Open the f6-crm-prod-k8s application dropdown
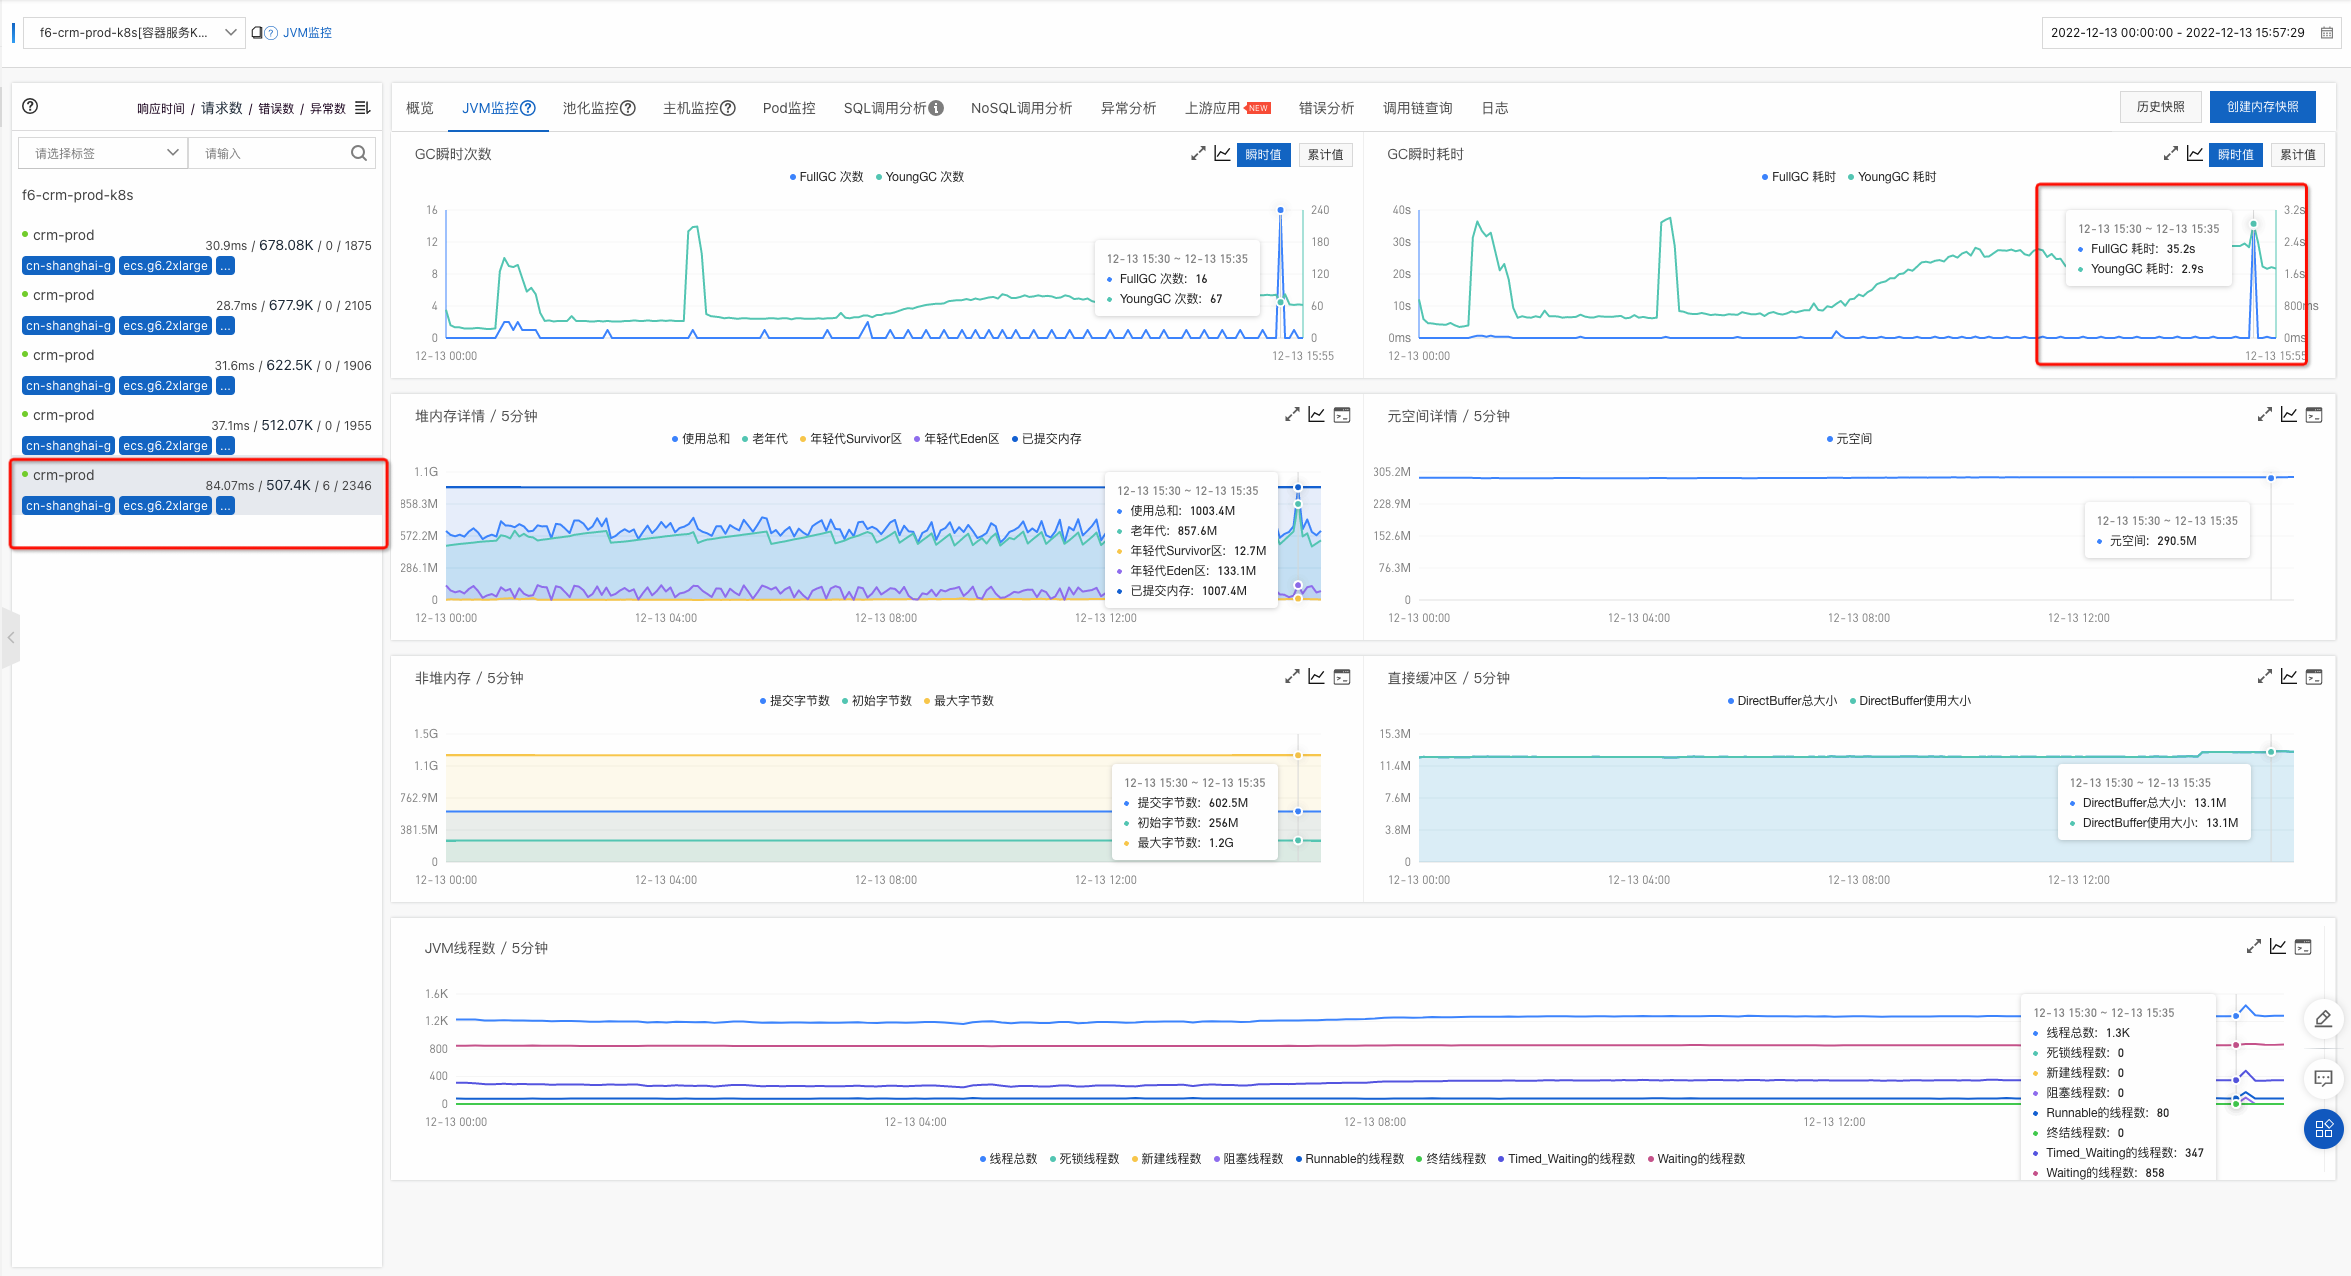The image size is (2351, 1276). point(132,33)
